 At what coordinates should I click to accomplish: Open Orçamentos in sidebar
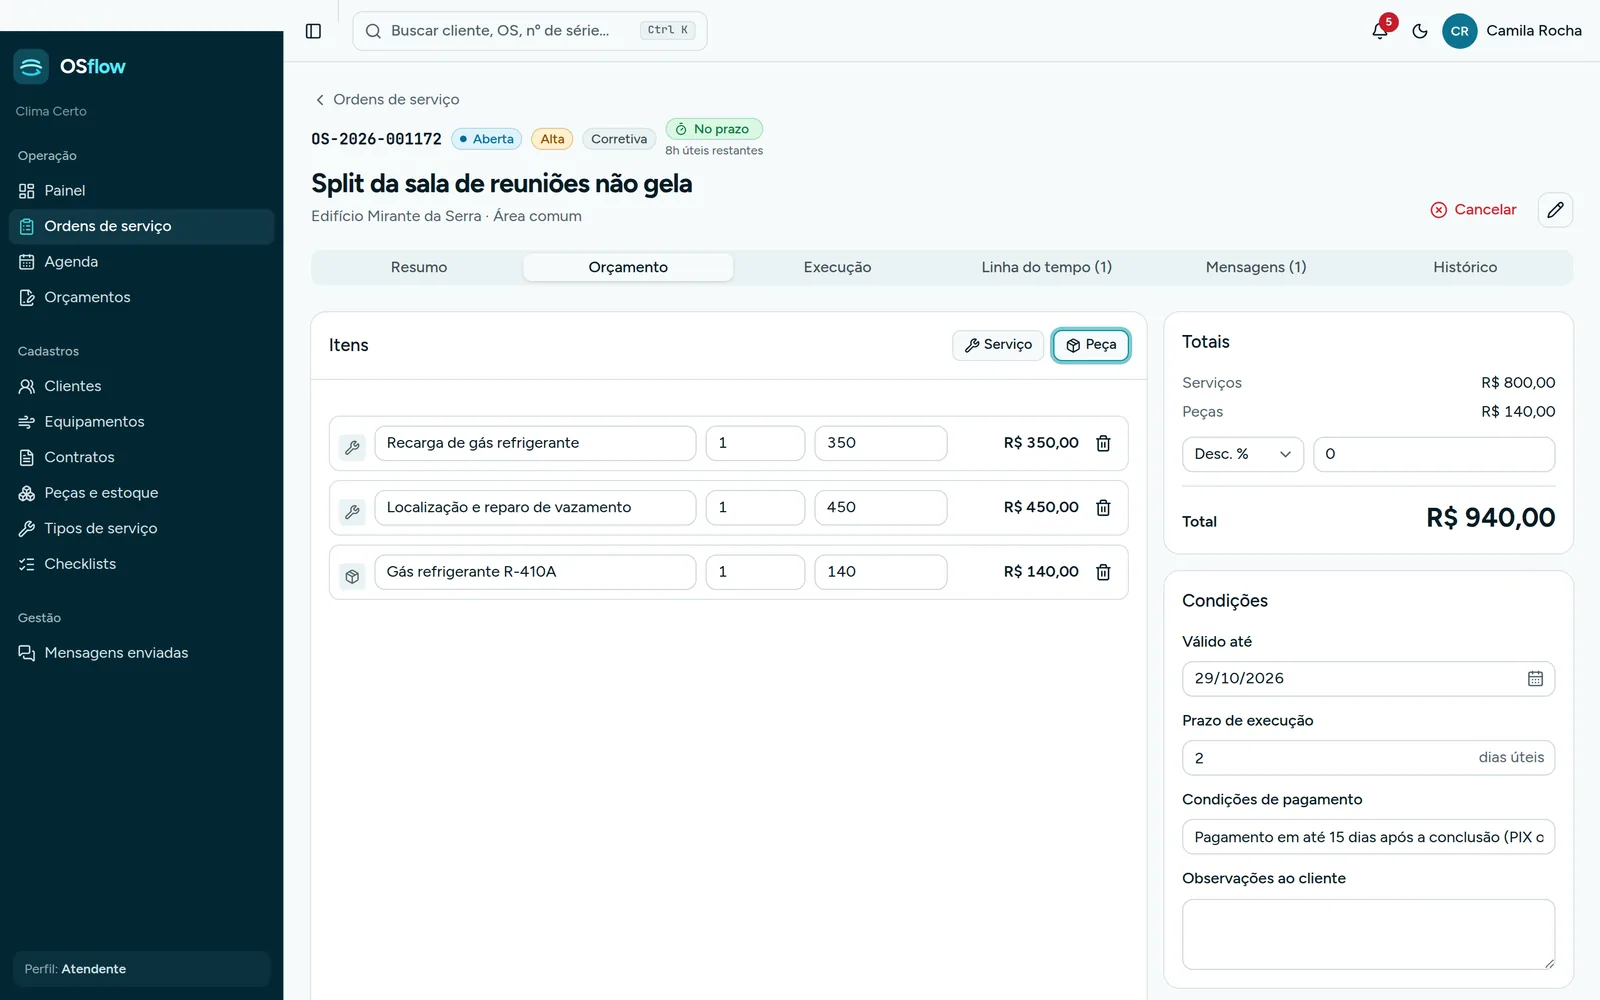coord(142,297)
